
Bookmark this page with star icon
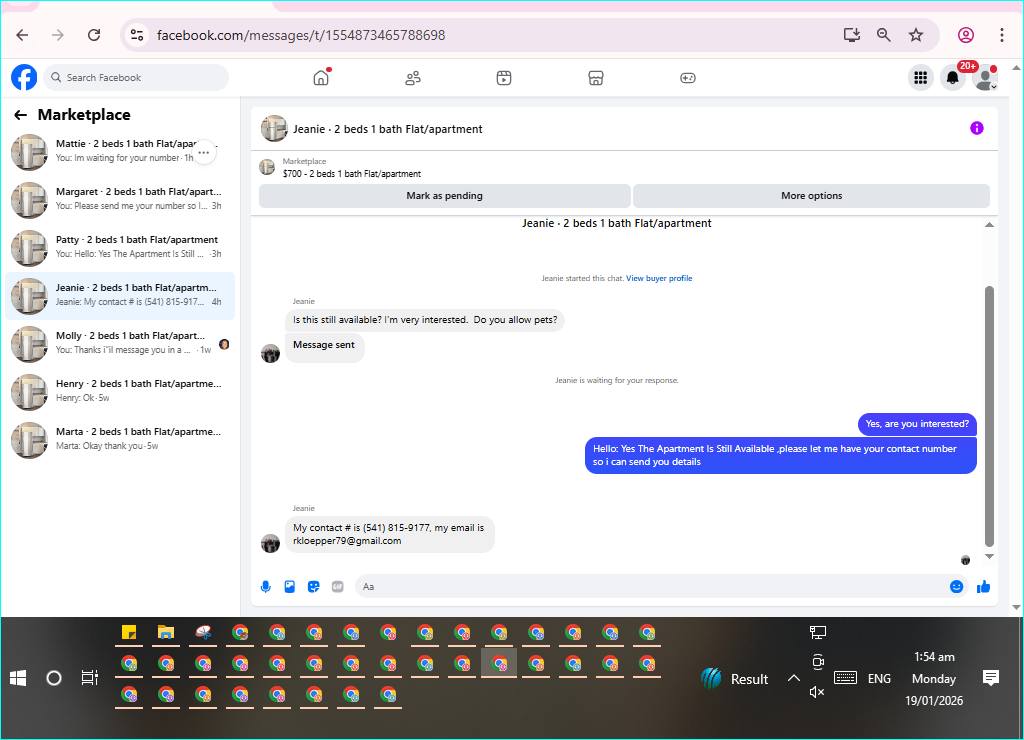(916, 35)
